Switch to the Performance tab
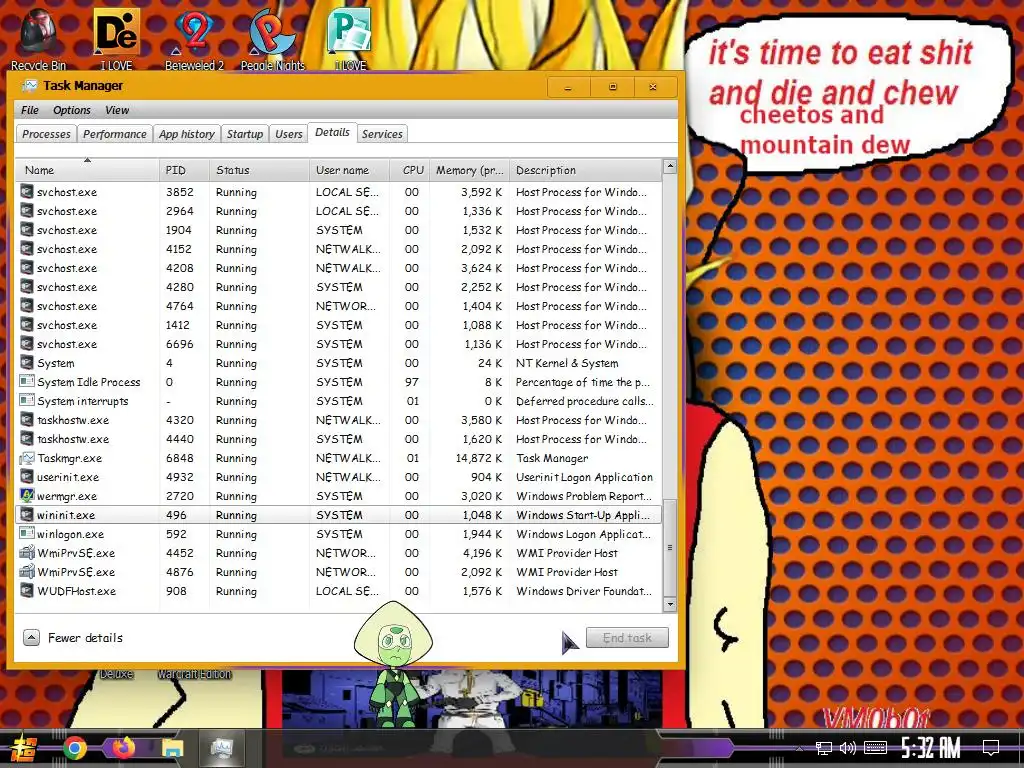The height and width of the screenshot is (768, 1024). pos(115,134)
